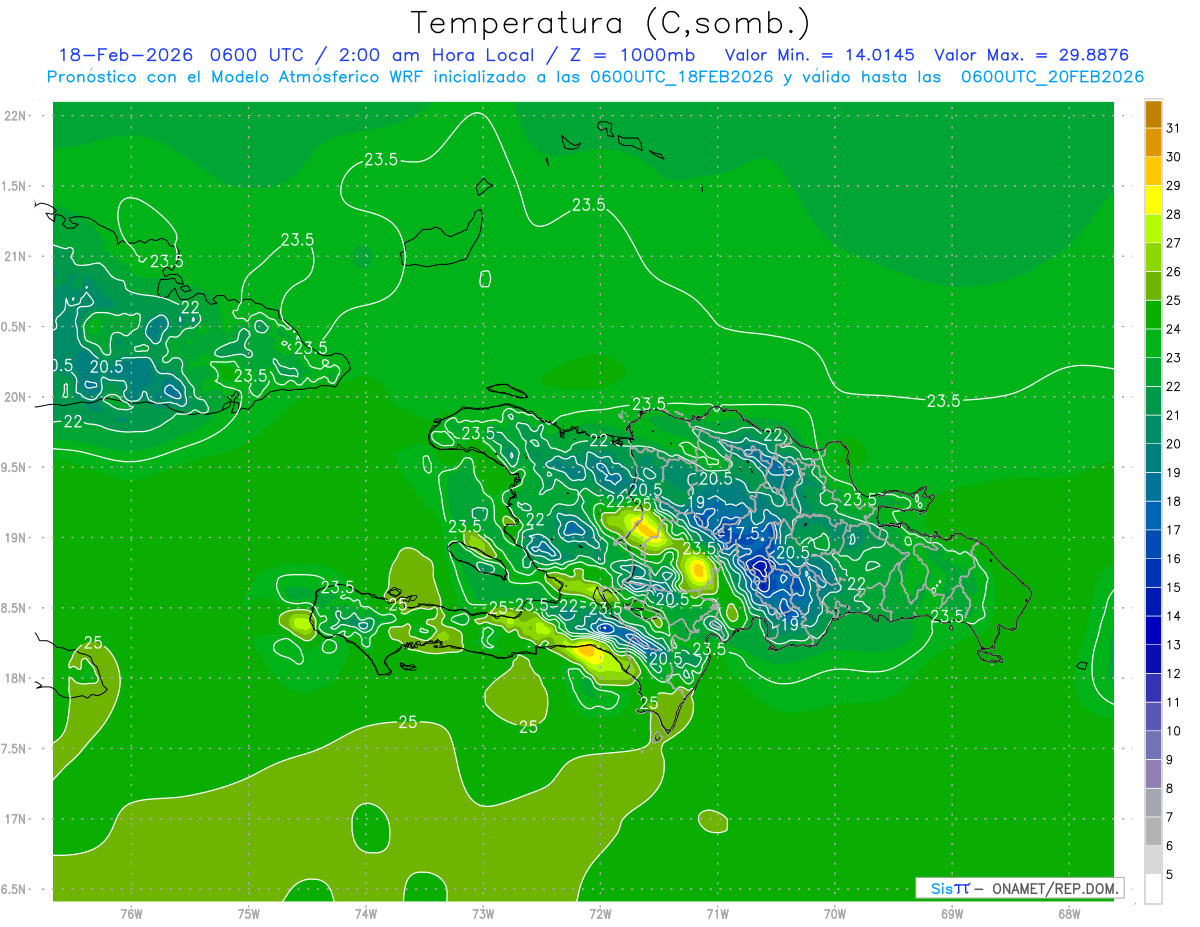Viewport: 1200px width, 927px height.
Task: Click the yellow swatch between 28 and 29
Action: click(x=1153, y=201)
